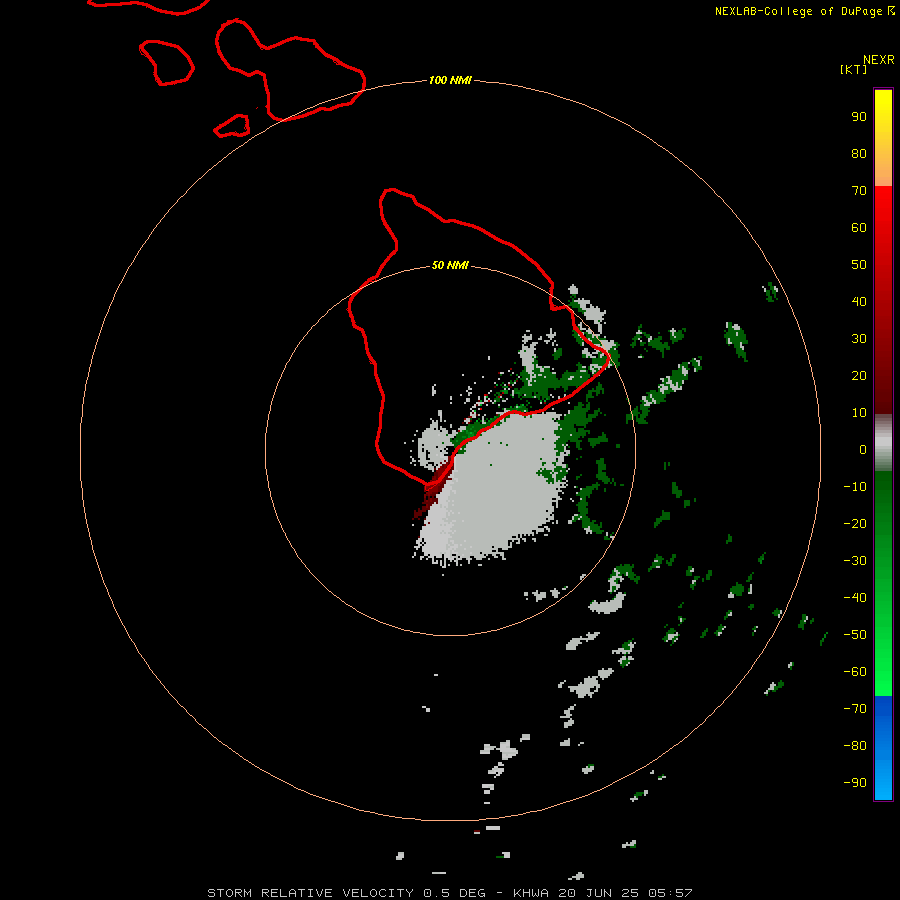
Task: Select the -20 scale value
Action: click(855, 523)
